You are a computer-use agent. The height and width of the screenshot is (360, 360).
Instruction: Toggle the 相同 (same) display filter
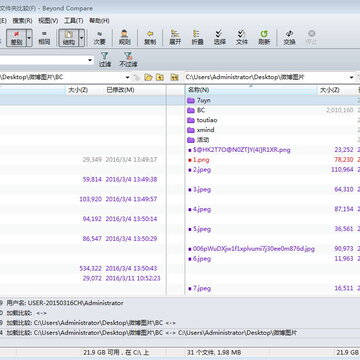[44, 37]
